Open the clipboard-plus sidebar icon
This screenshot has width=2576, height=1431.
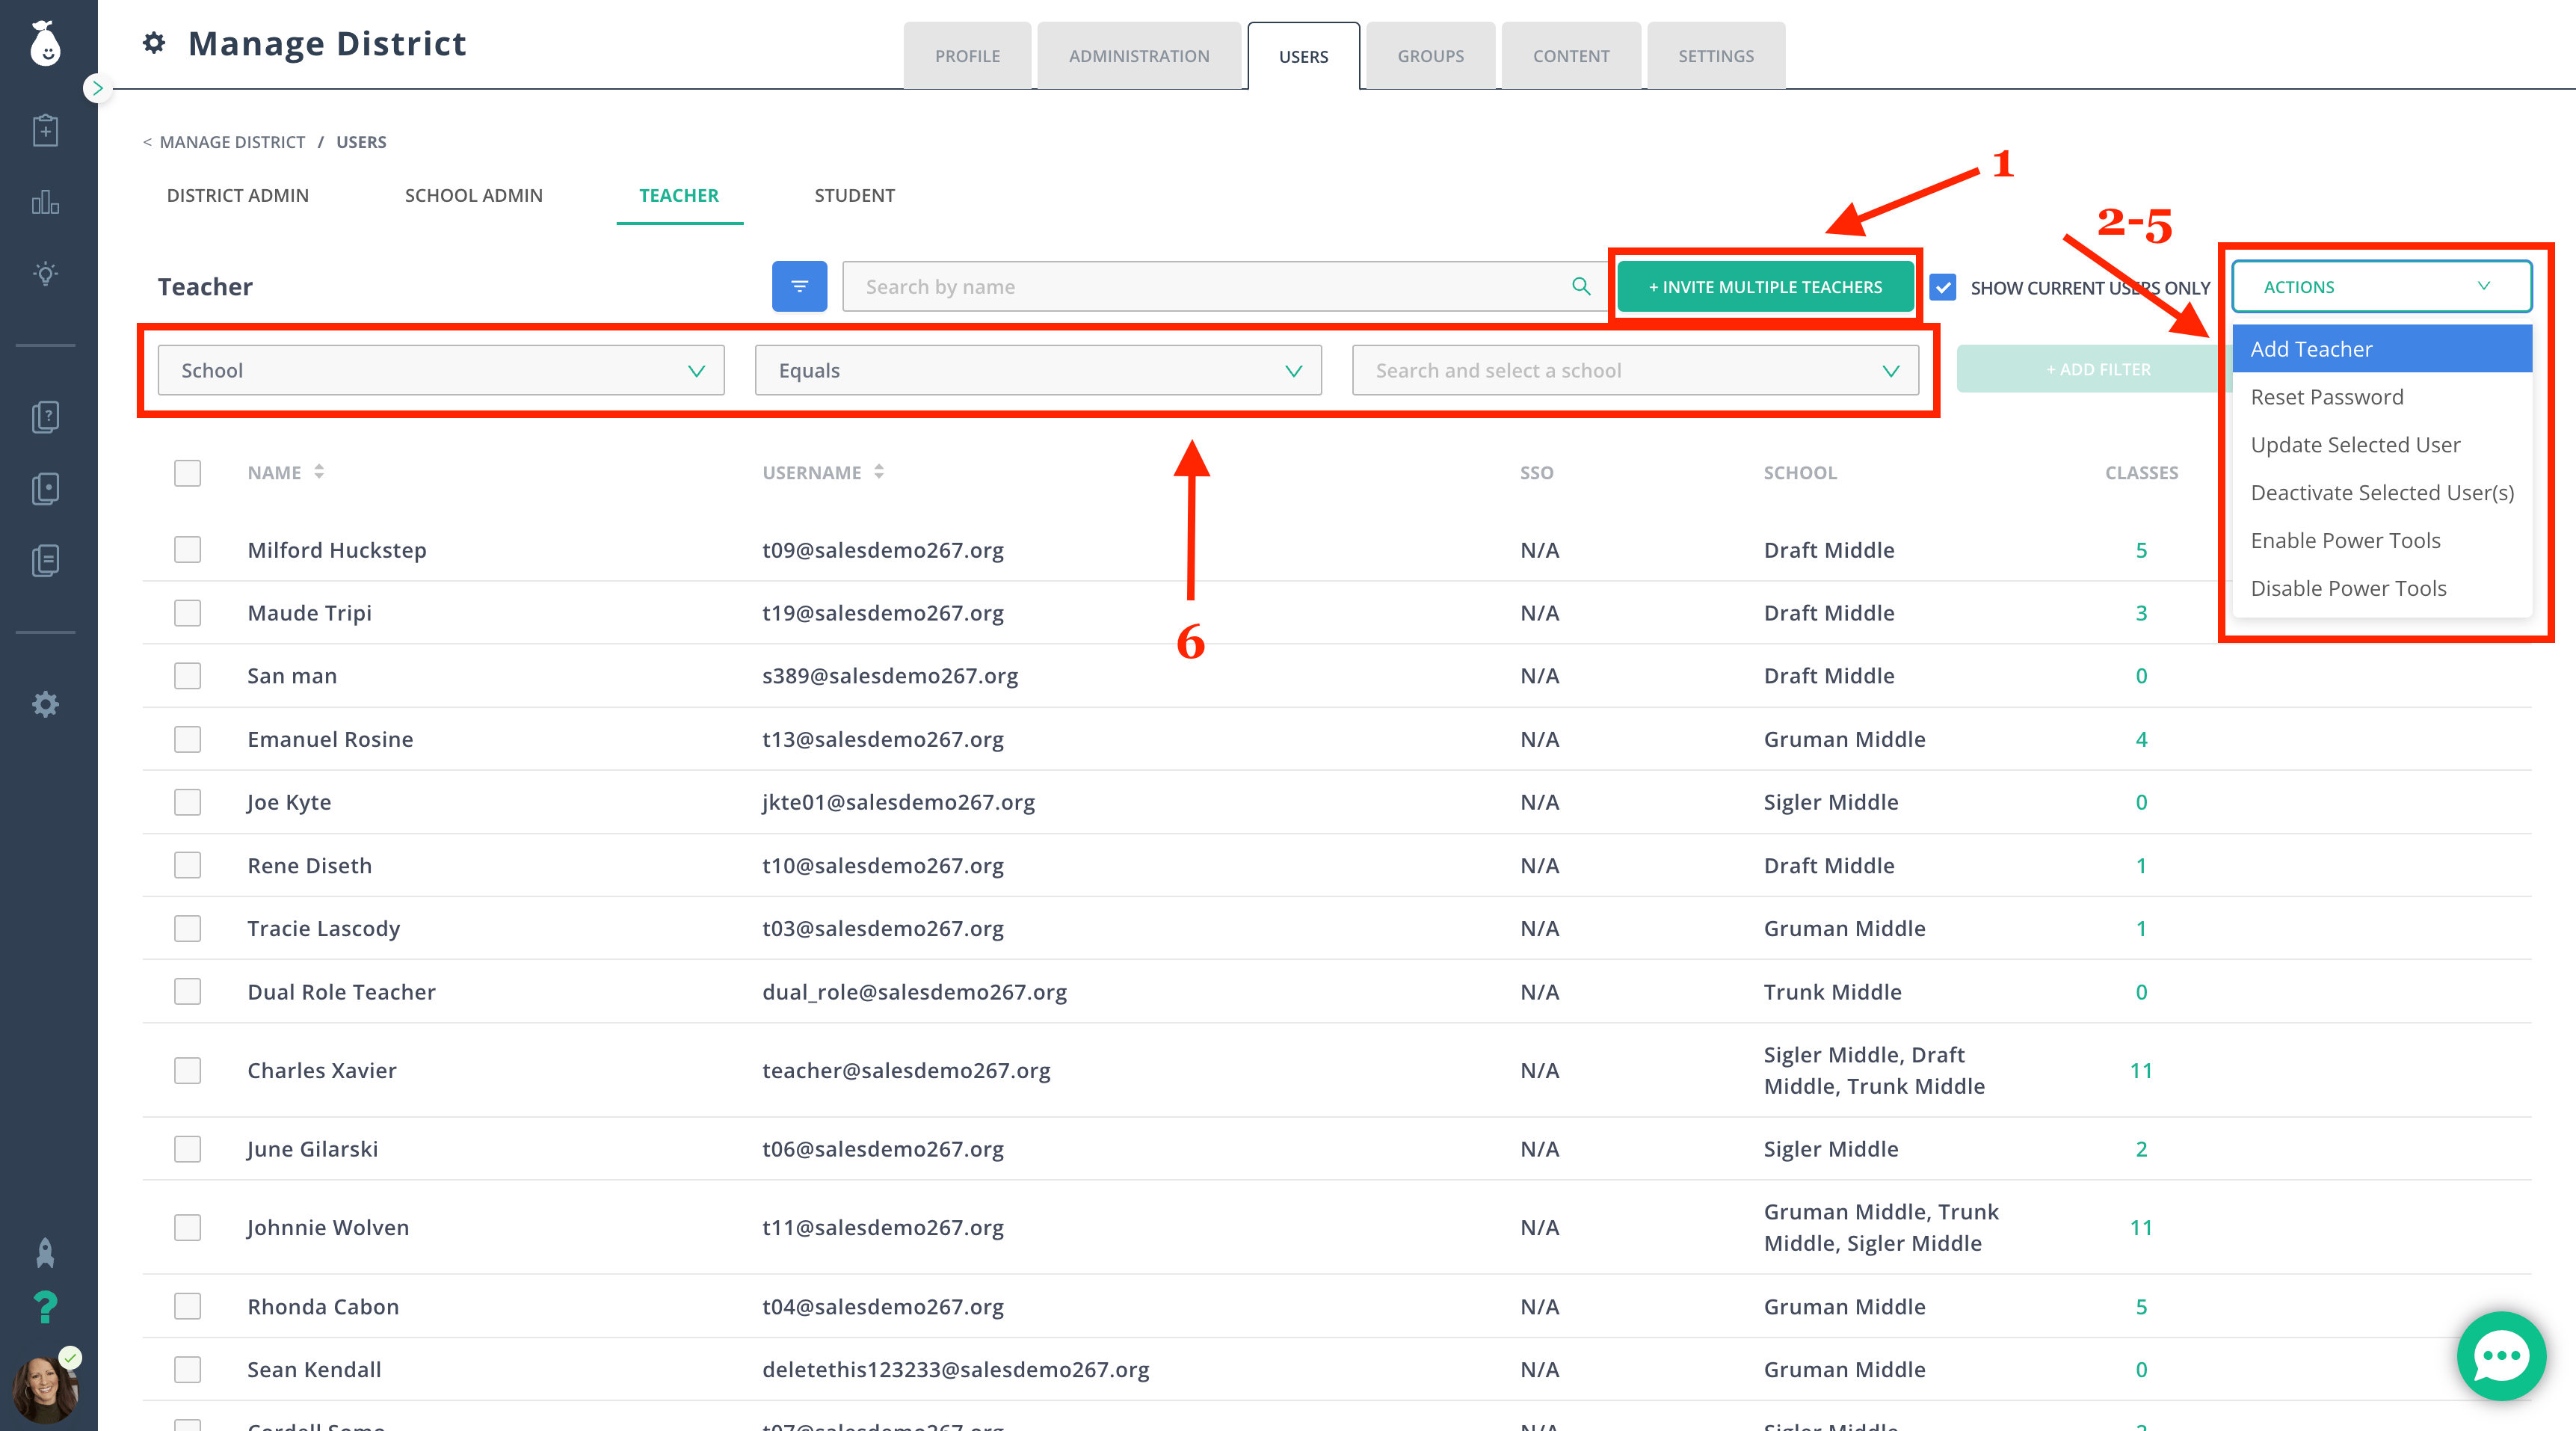[x=45, y=131]
